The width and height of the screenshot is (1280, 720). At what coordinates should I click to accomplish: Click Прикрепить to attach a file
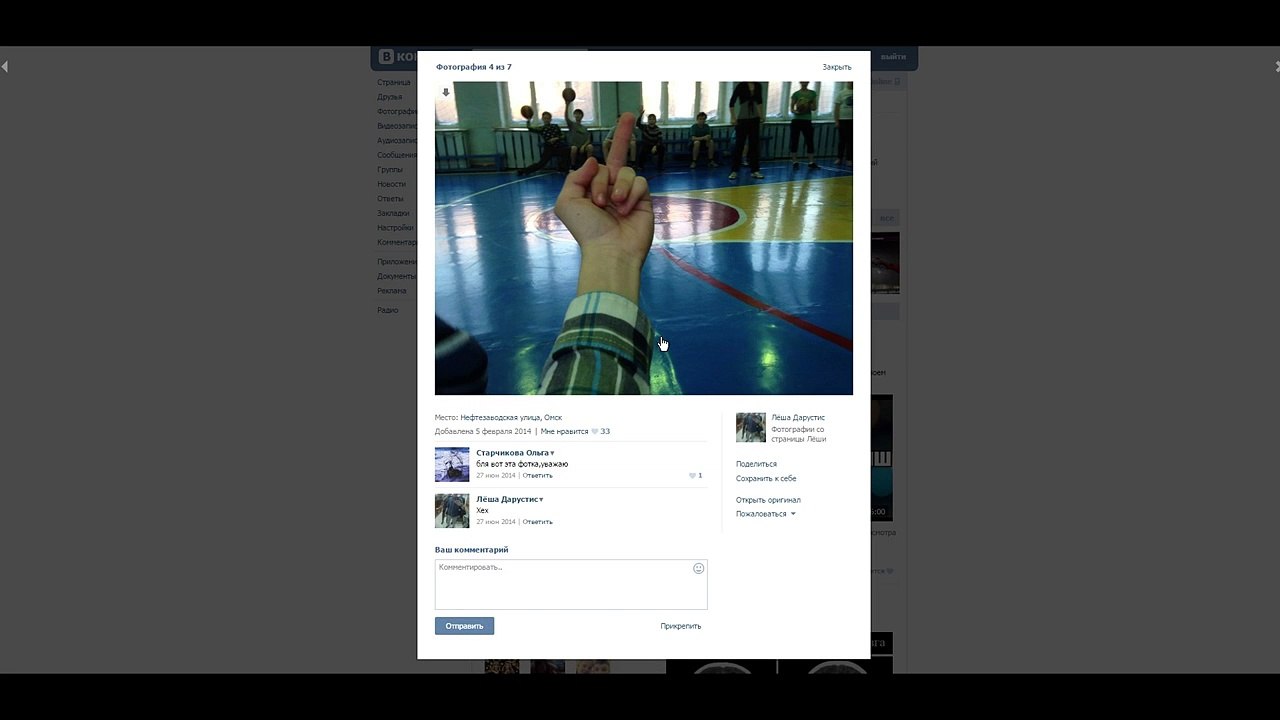[681, 626]
